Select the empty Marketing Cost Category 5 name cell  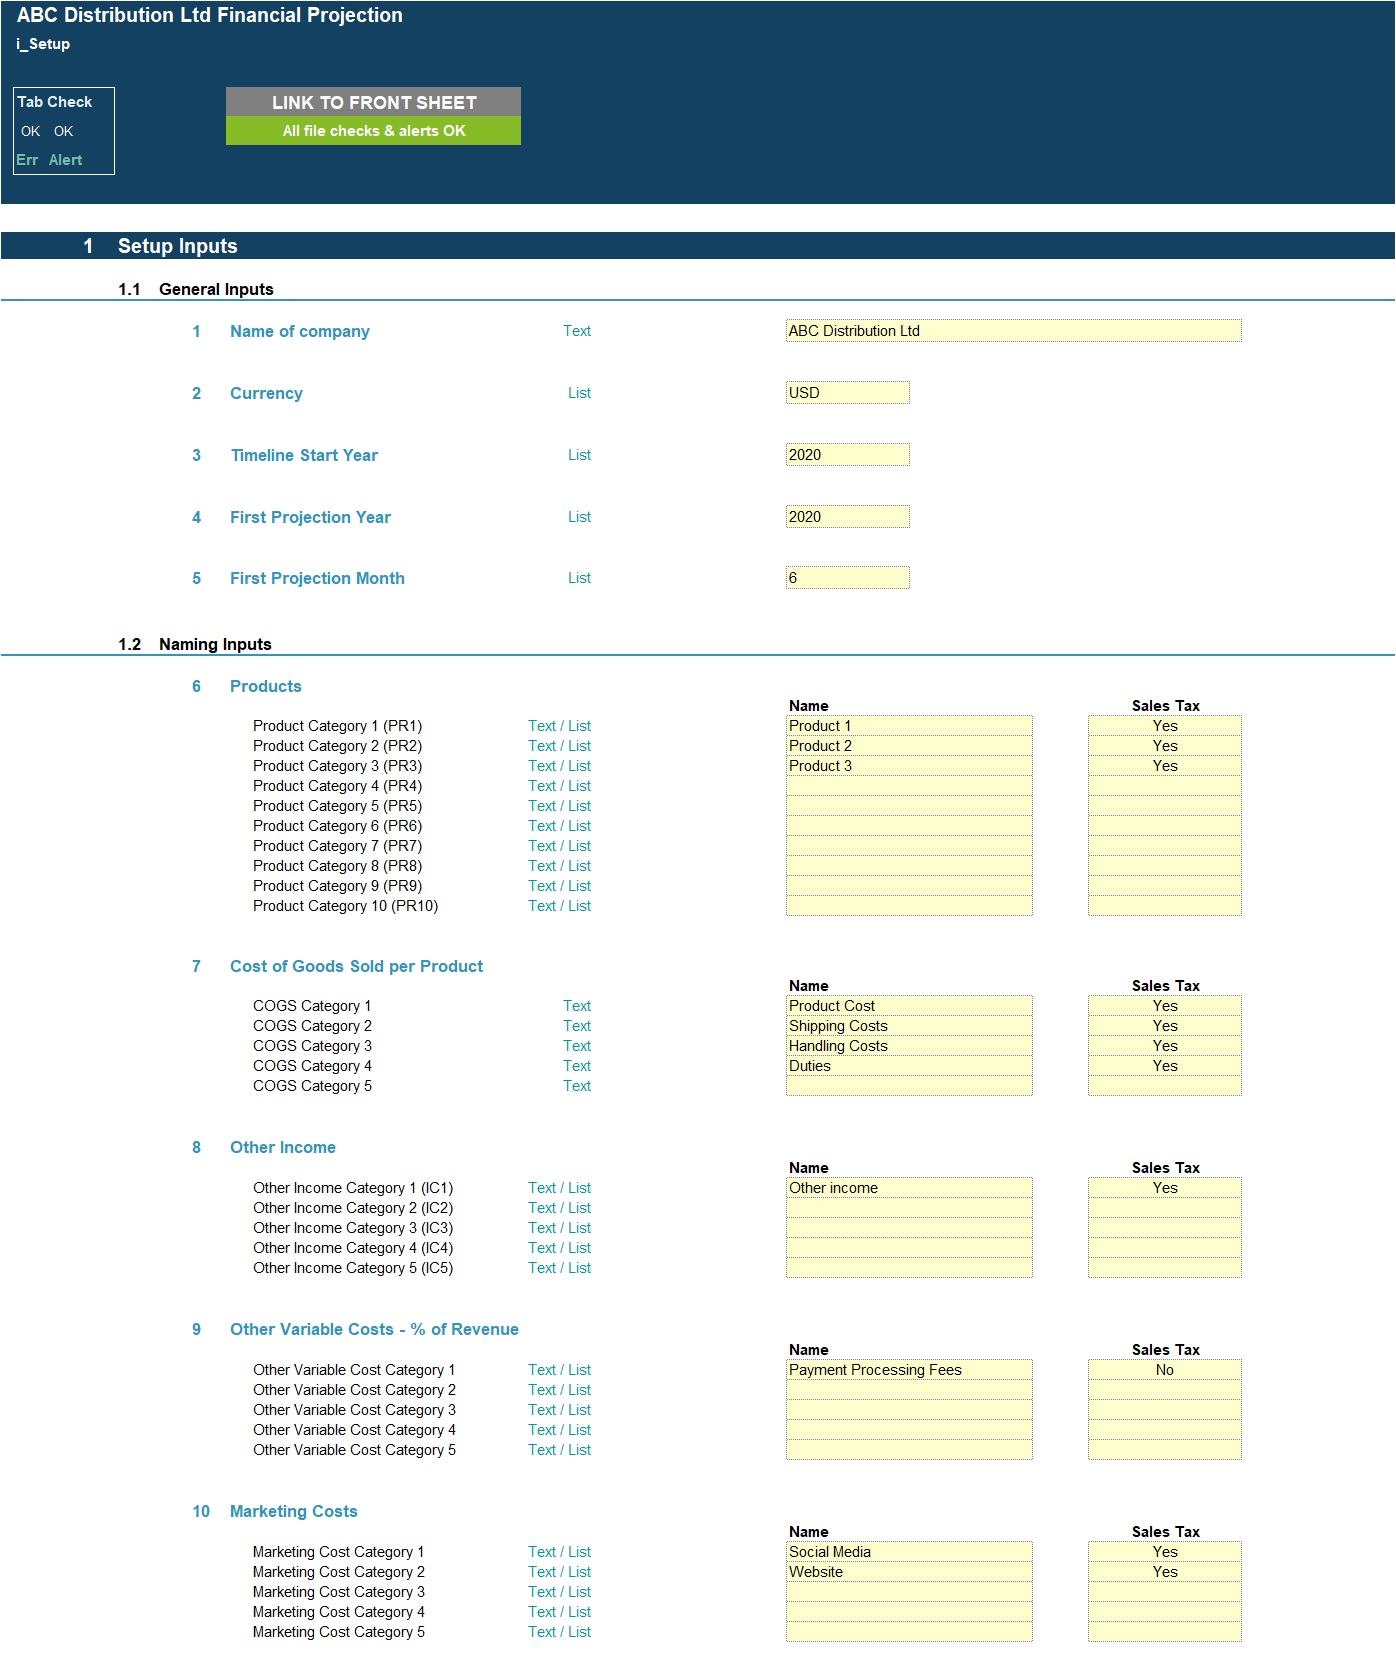click(x=909, y=1632)
